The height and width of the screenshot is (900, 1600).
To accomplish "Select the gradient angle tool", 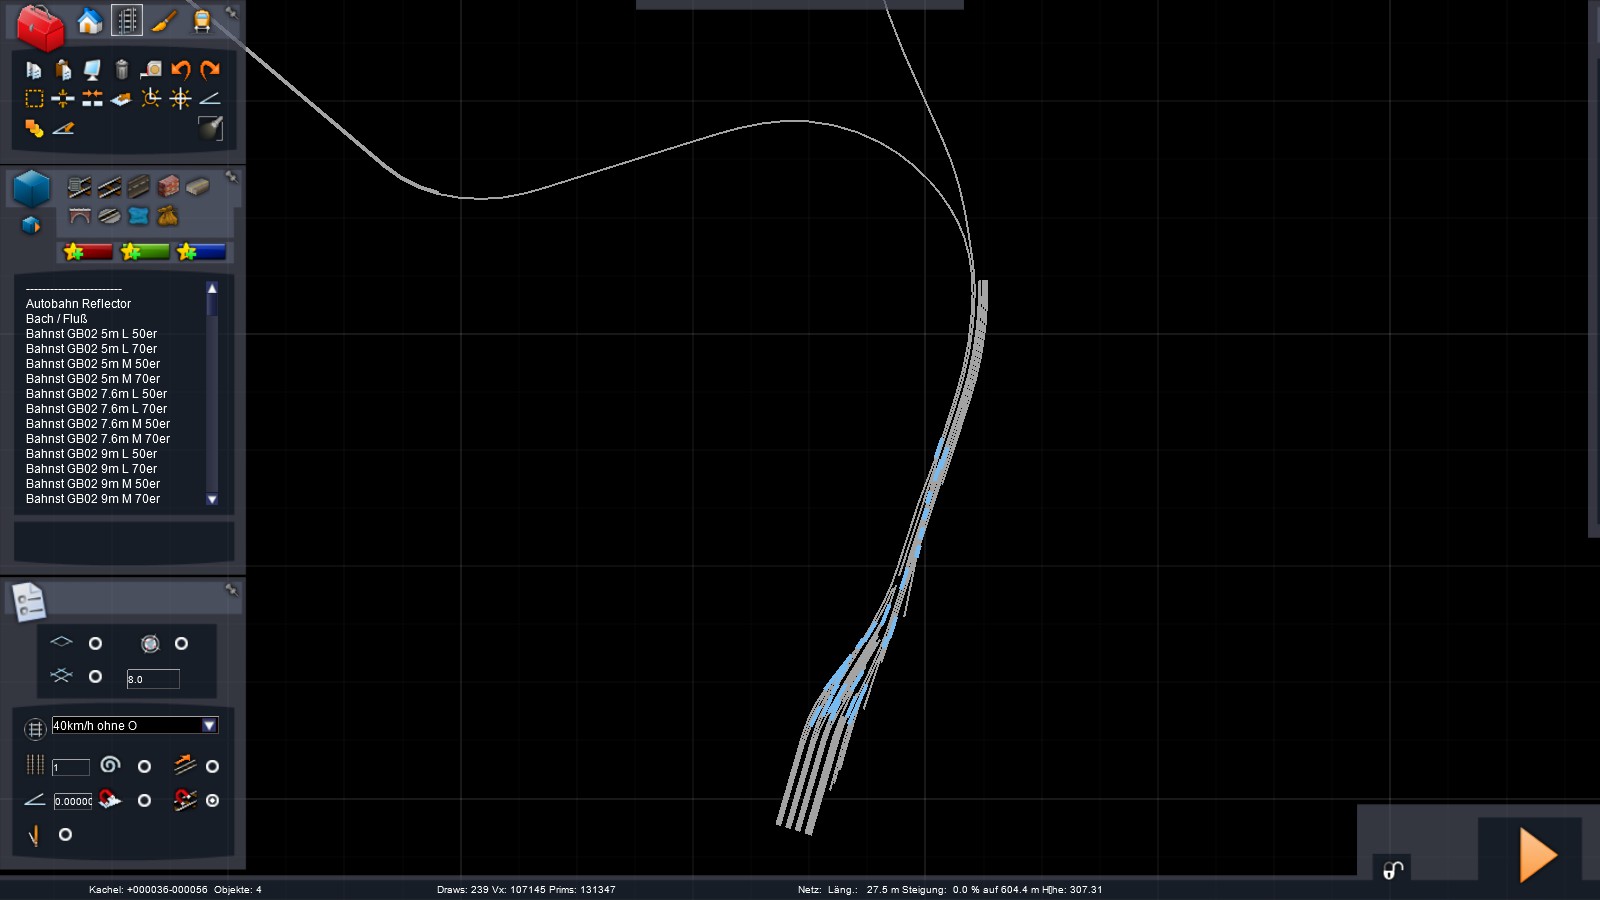I will (210, 98).
